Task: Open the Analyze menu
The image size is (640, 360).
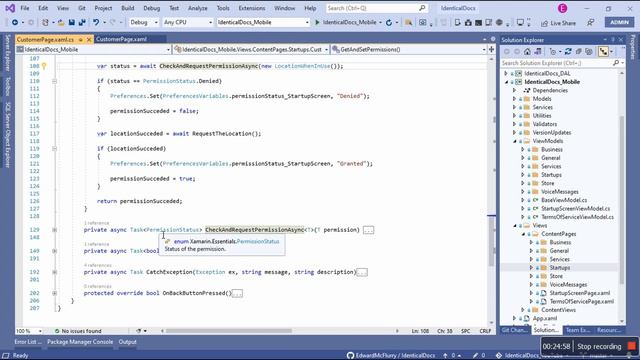Action: [x=198, y=8]
